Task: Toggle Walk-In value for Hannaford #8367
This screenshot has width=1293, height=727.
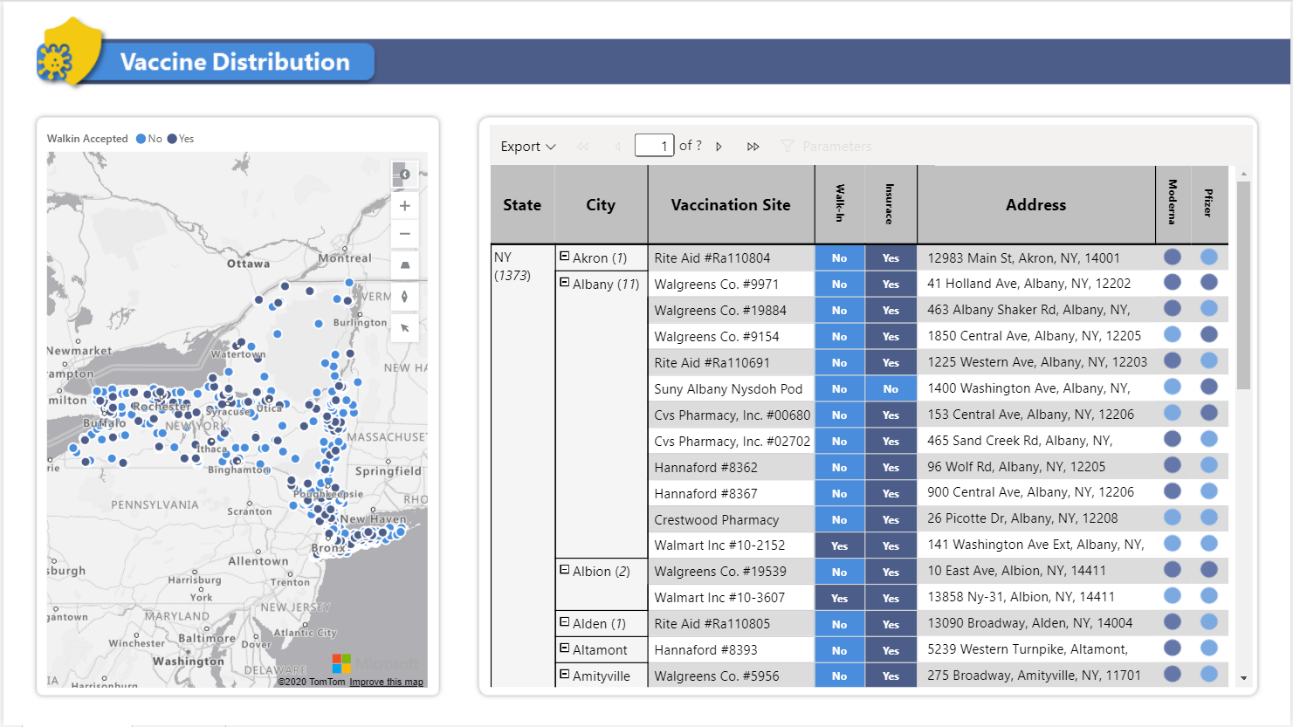Action: pyautogui.click(x=840, y=493)
